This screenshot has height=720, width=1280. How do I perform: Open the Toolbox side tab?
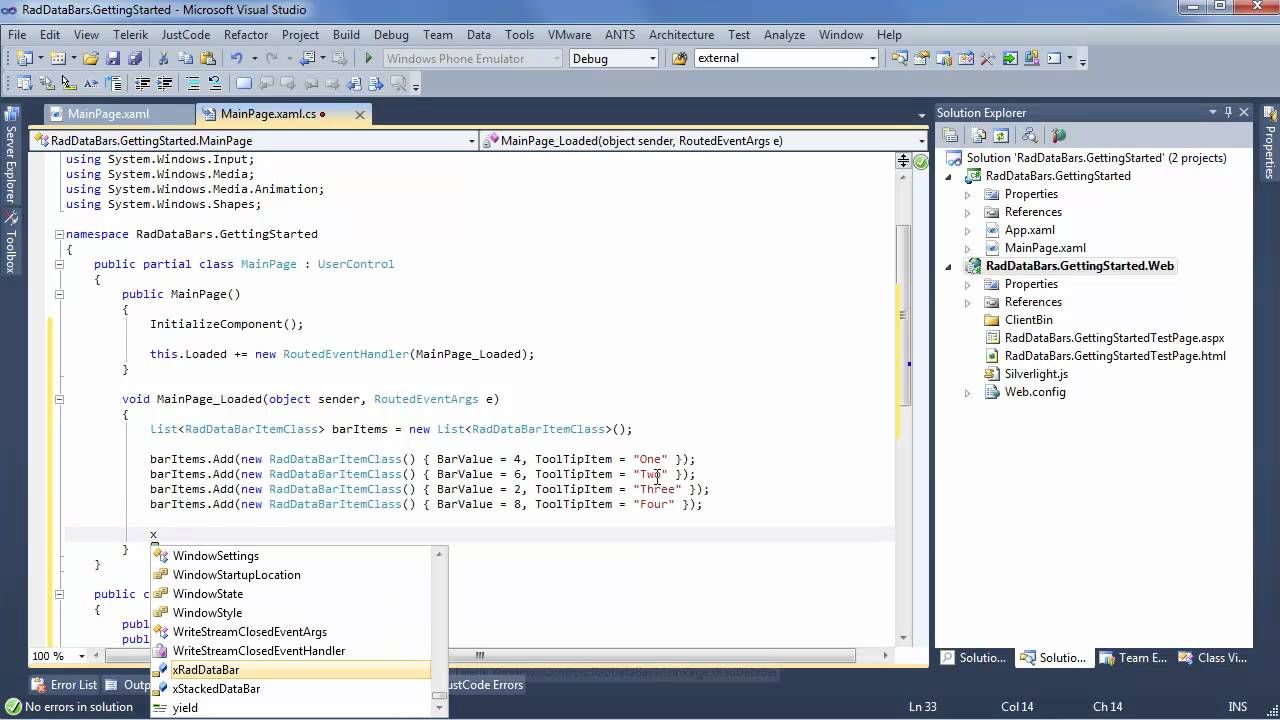coord(11,242)
